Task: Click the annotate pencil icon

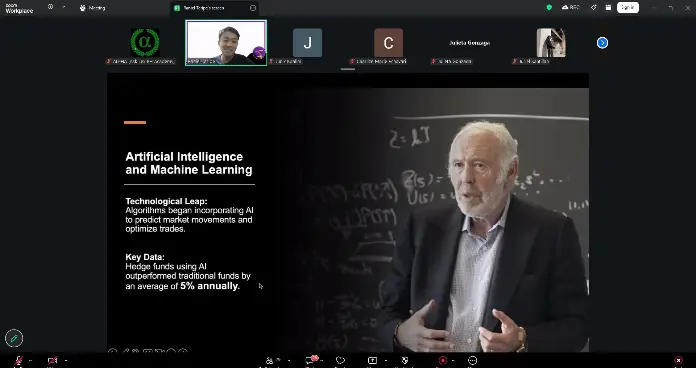Action: click(x=14, y=338)
